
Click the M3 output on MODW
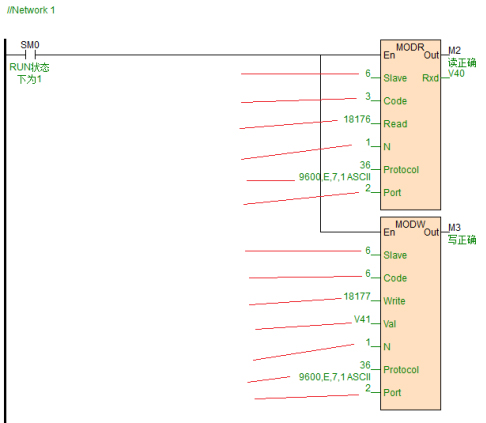[x=454, y=228]
